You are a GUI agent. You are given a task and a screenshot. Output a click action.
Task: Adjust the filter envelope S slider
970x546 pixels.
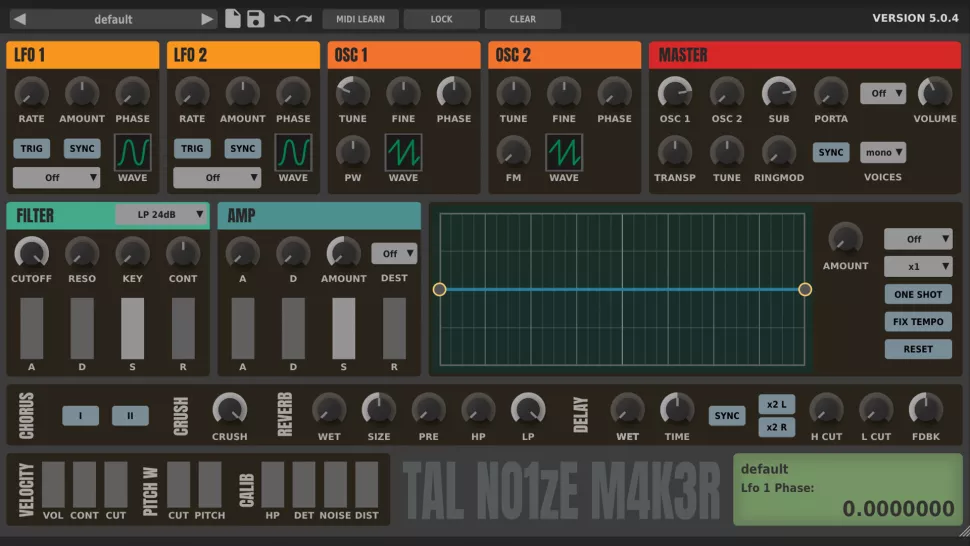pyautogui.click(x=132, y=328)
